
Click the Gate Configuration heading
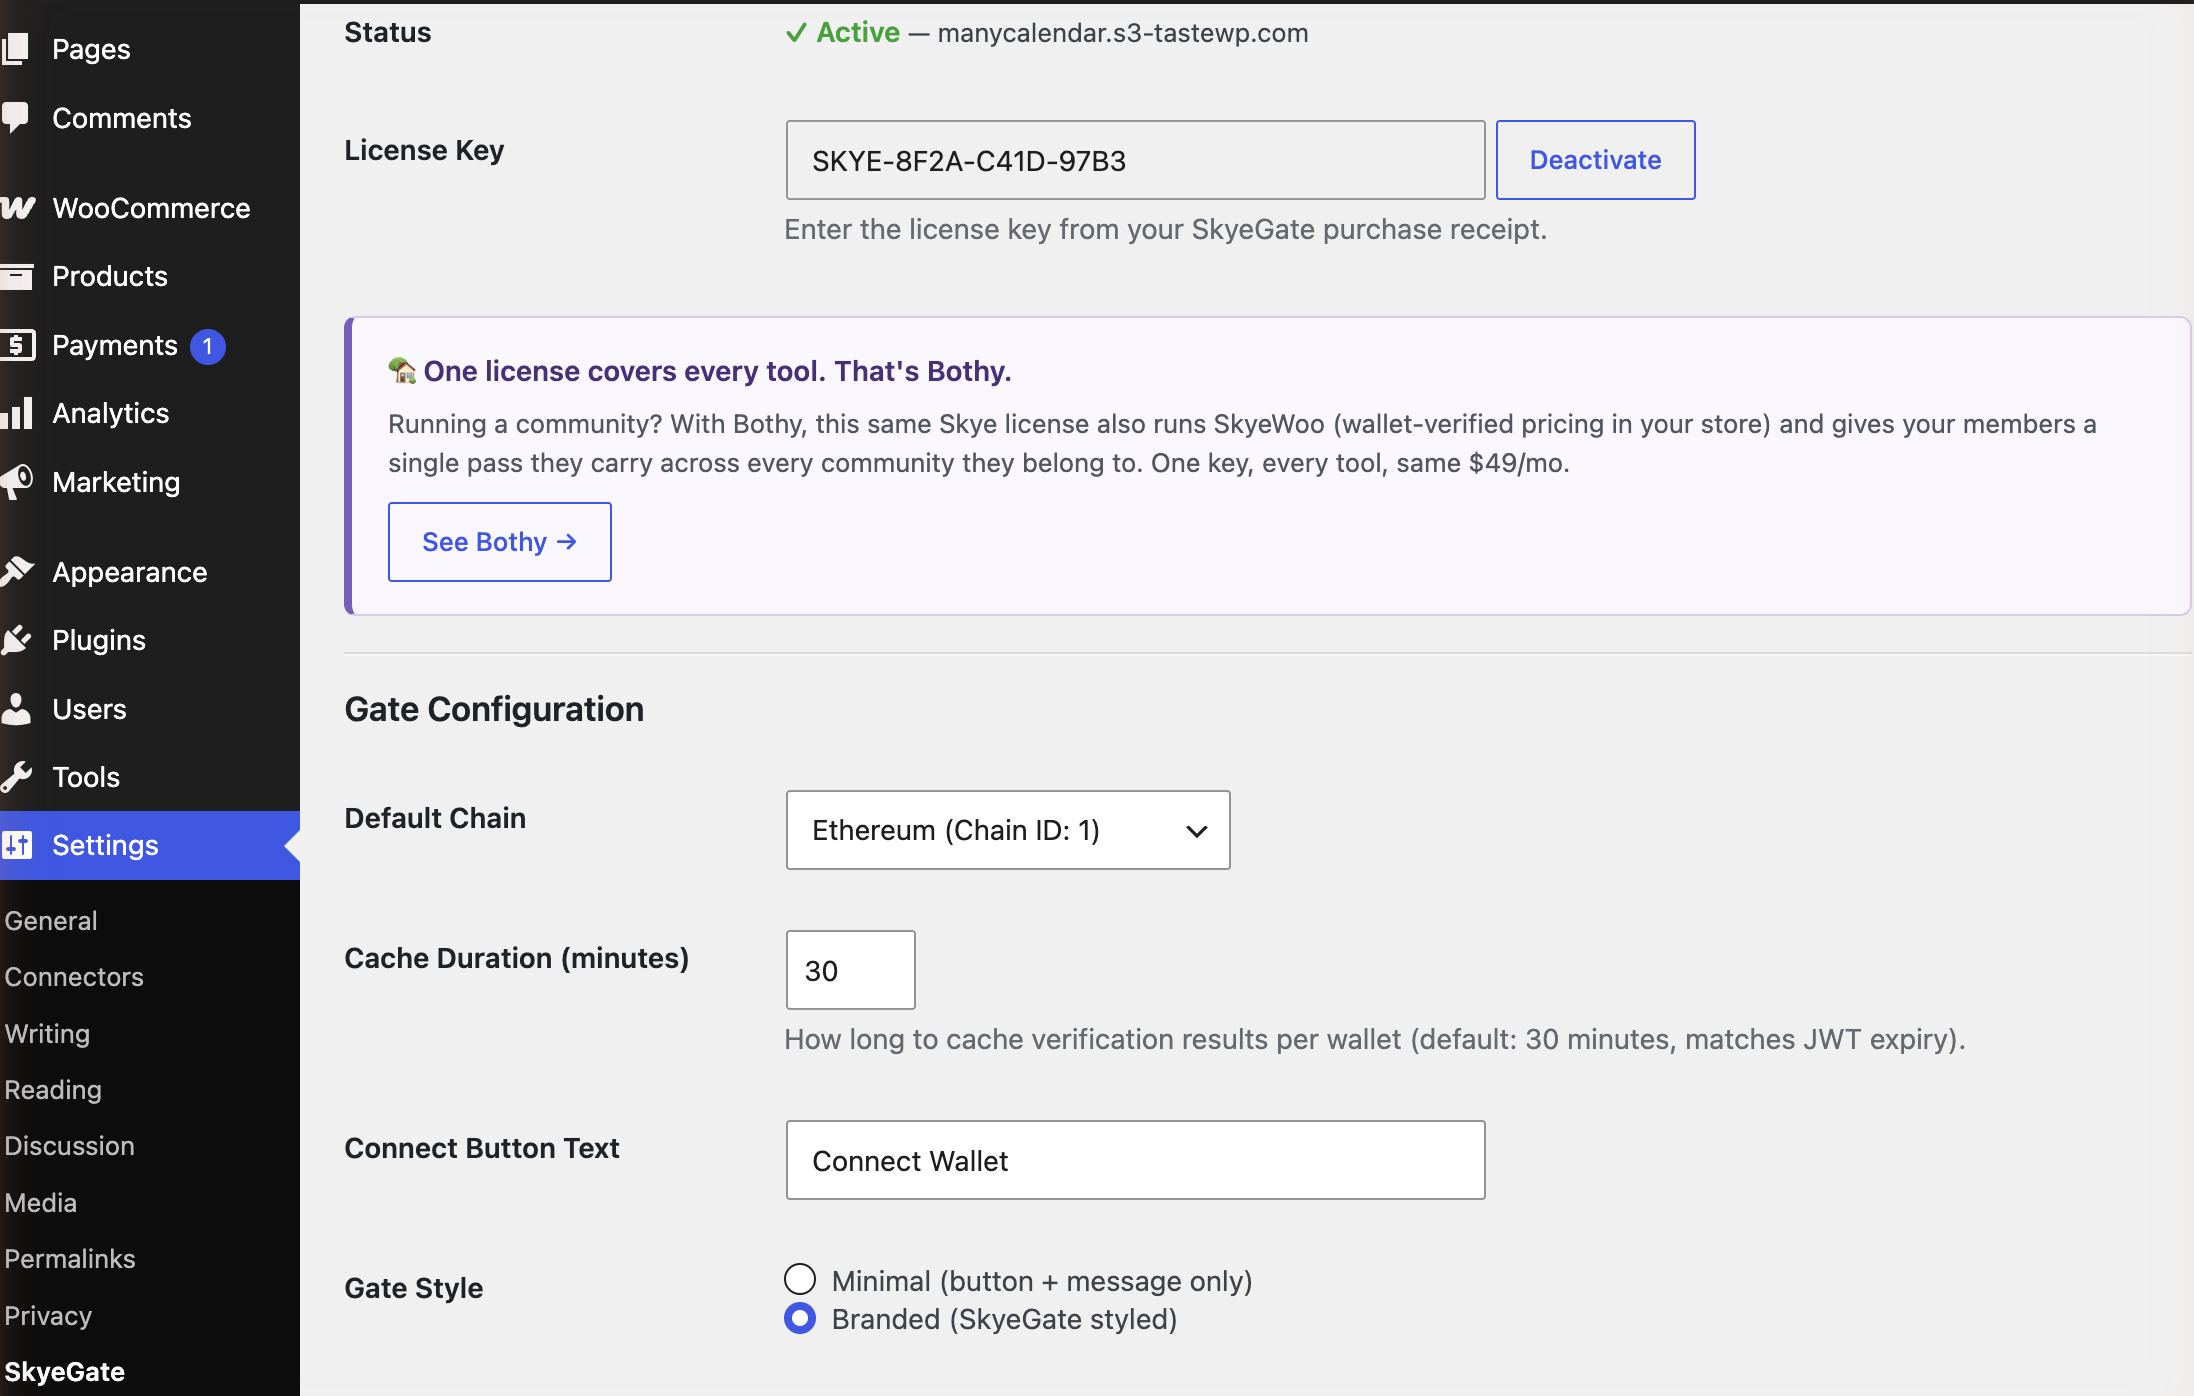coord(494,709)
